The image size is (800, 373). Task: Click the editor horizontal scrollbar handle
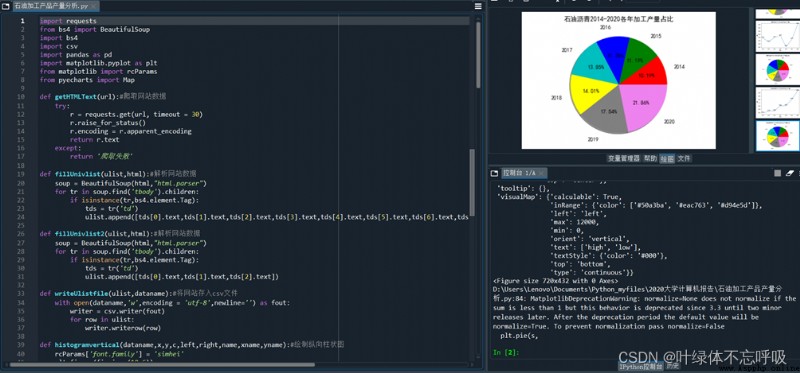[162, 364]
